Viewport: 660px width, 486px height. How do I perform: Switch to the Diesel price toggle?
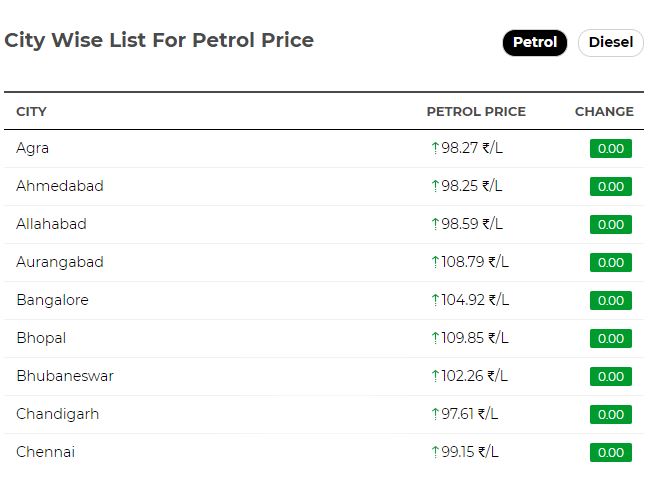[611, 42]
